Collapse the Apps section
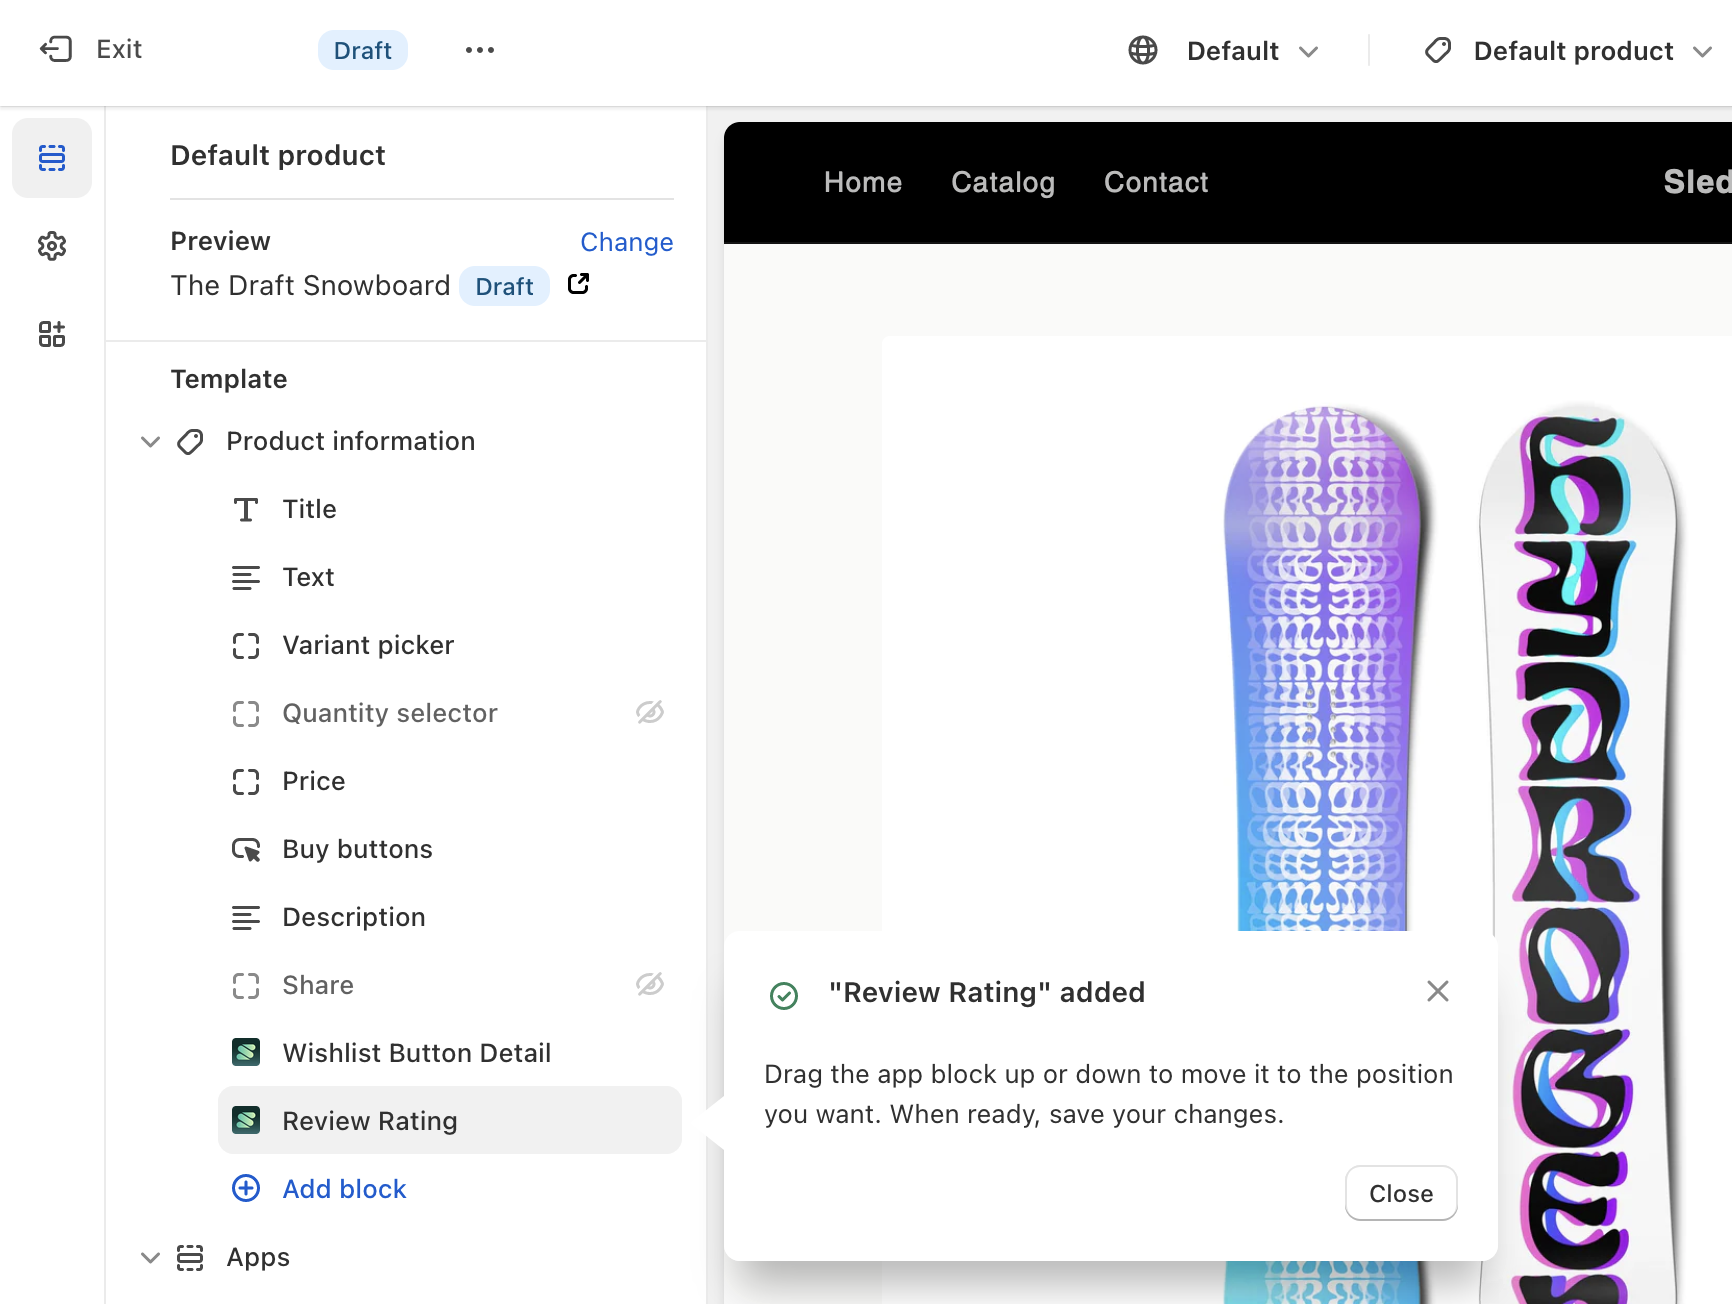 click(x=150, y=1257)
